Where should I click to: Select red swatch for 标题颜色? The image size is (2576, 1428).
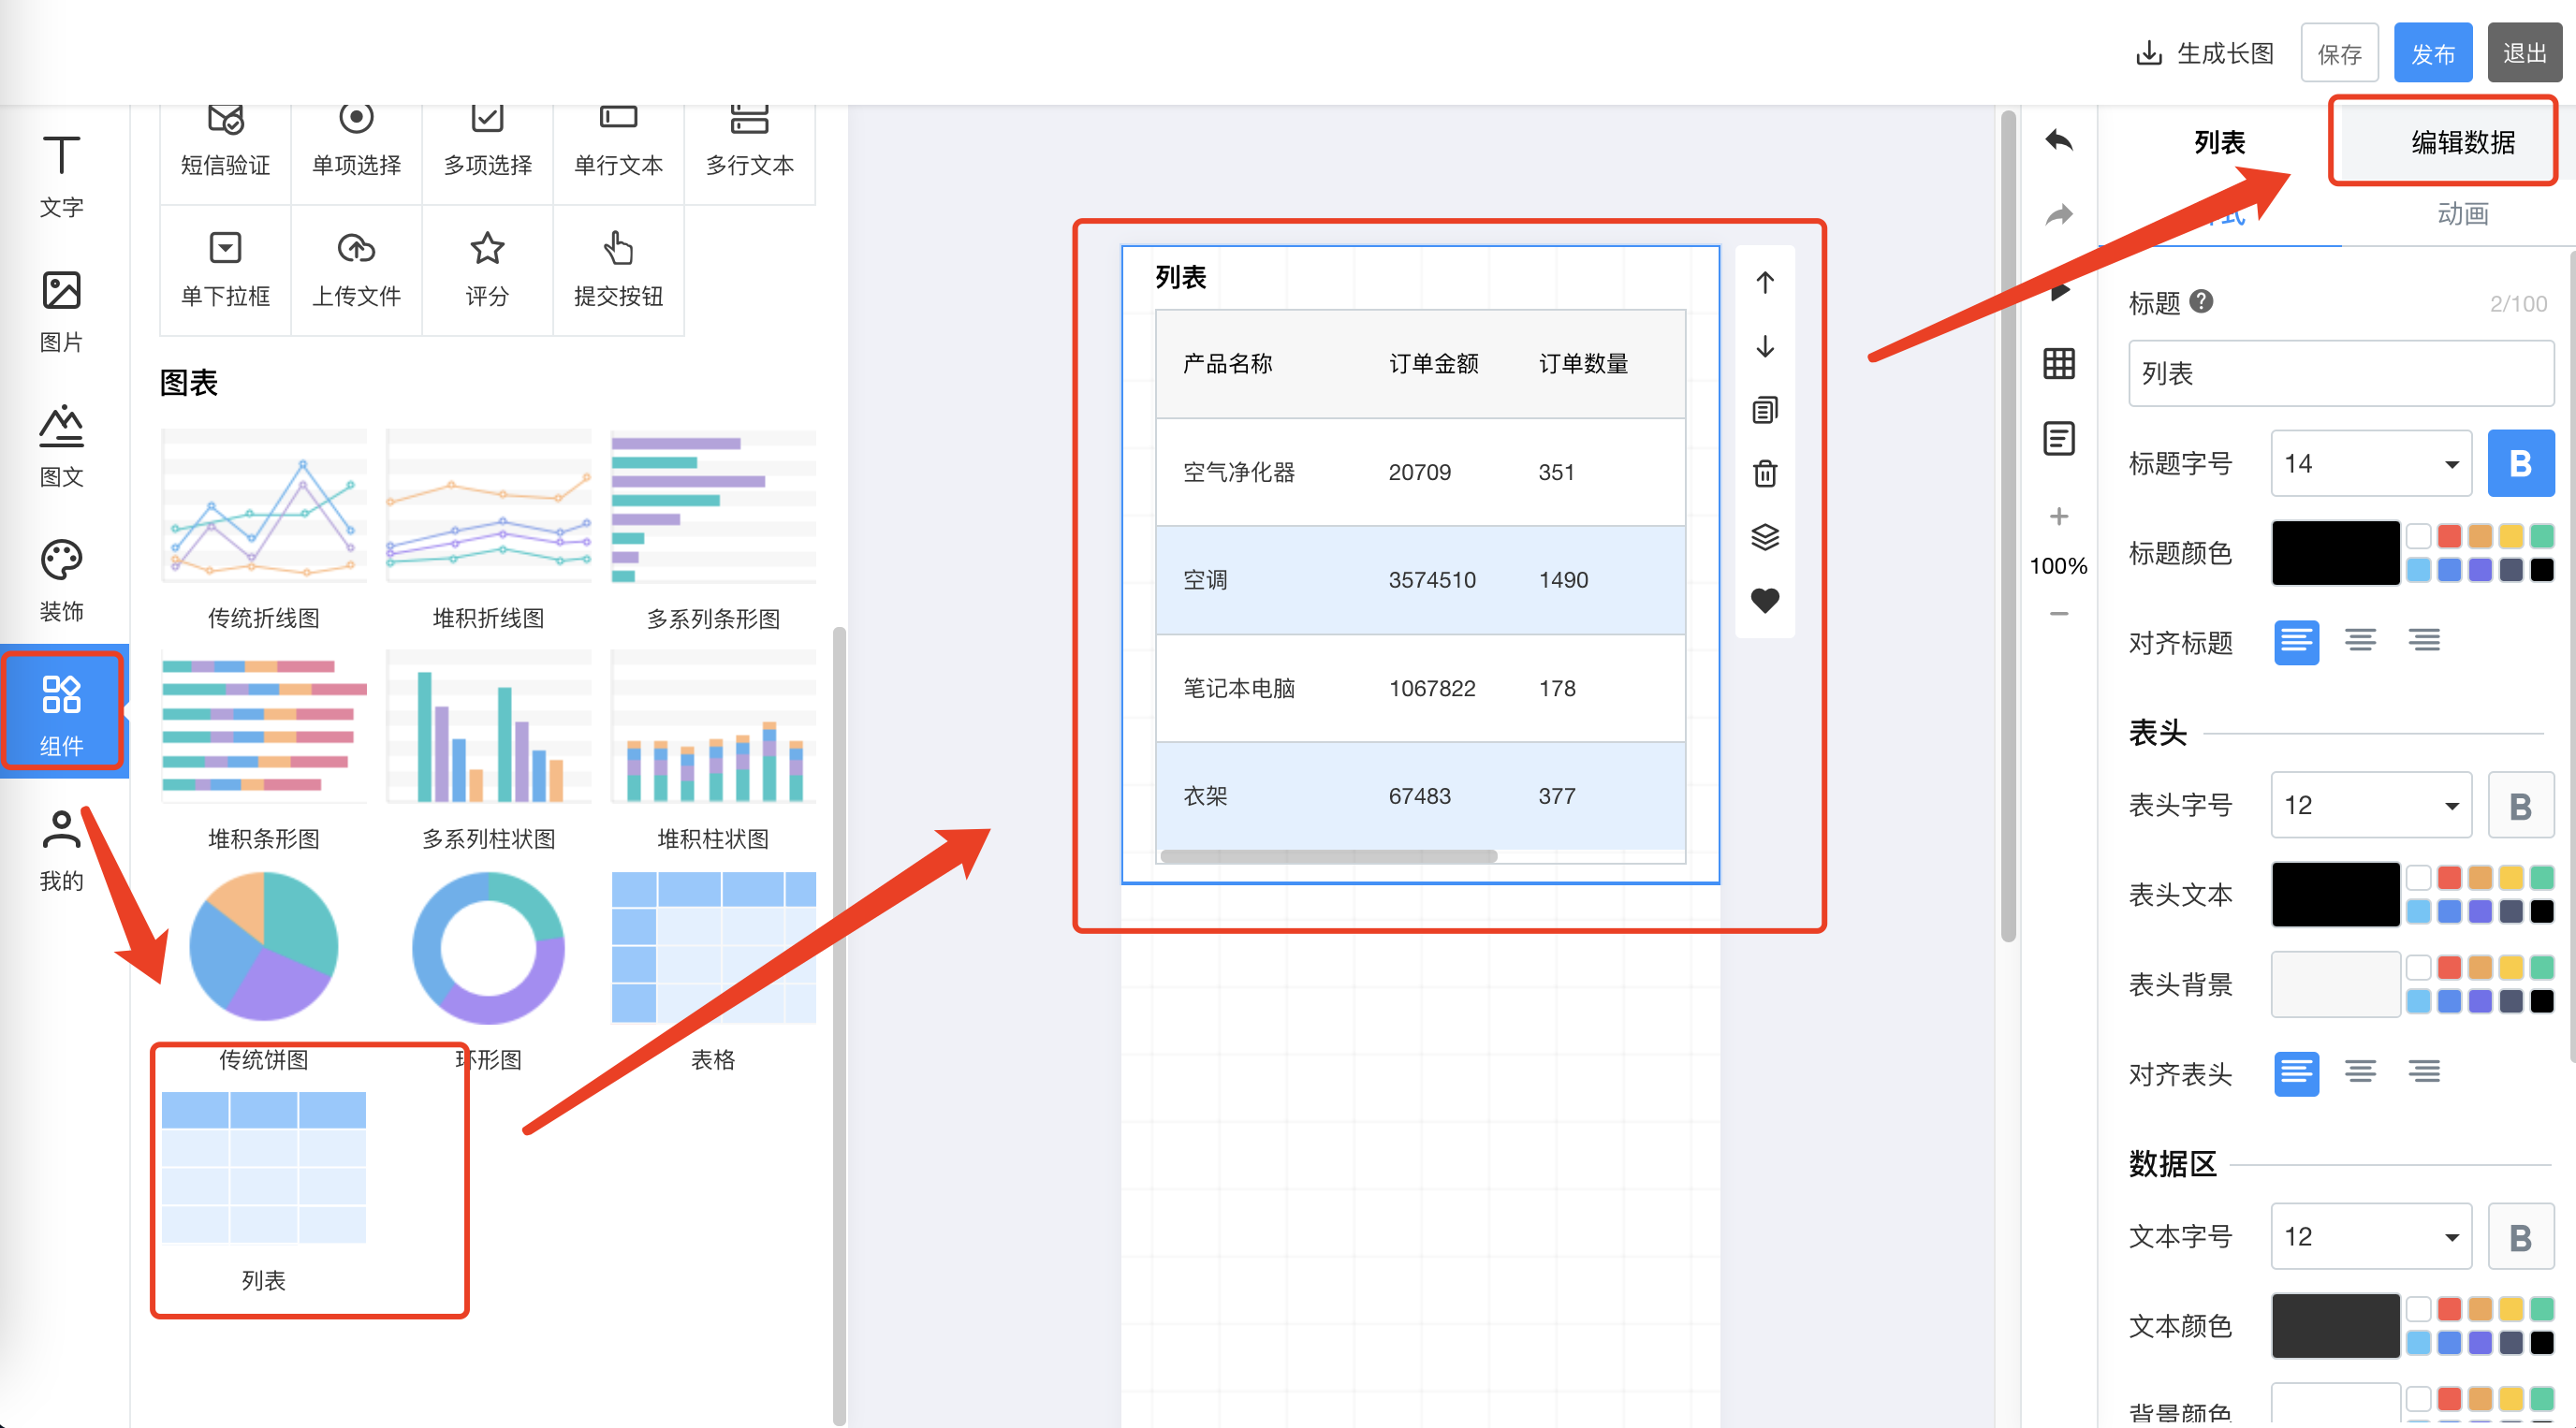click(2449, 536)
